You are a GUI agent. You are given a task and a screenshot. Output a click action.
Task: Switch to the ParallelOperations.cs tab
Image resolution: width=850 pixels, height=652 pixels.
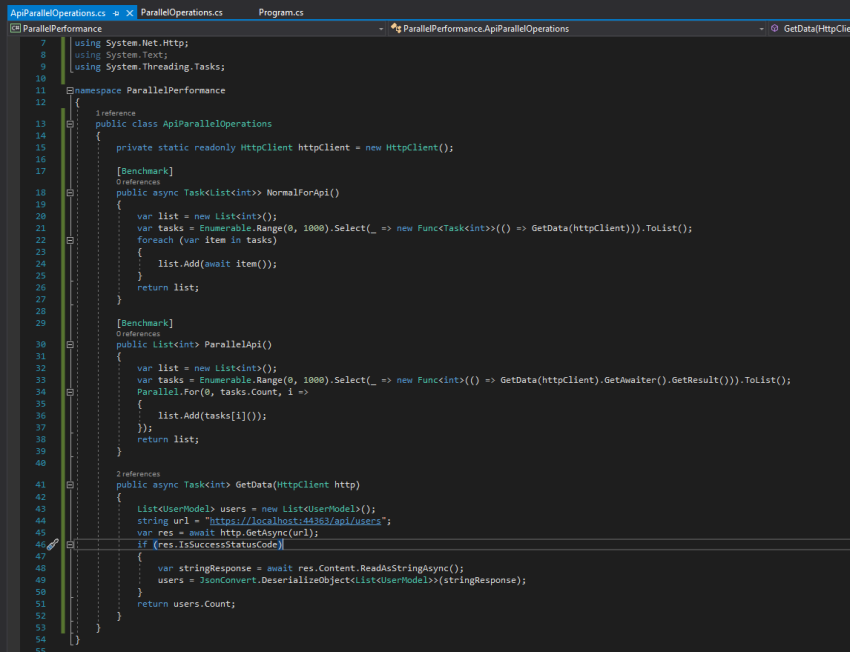pyautogui.click(x=181, y=12)
